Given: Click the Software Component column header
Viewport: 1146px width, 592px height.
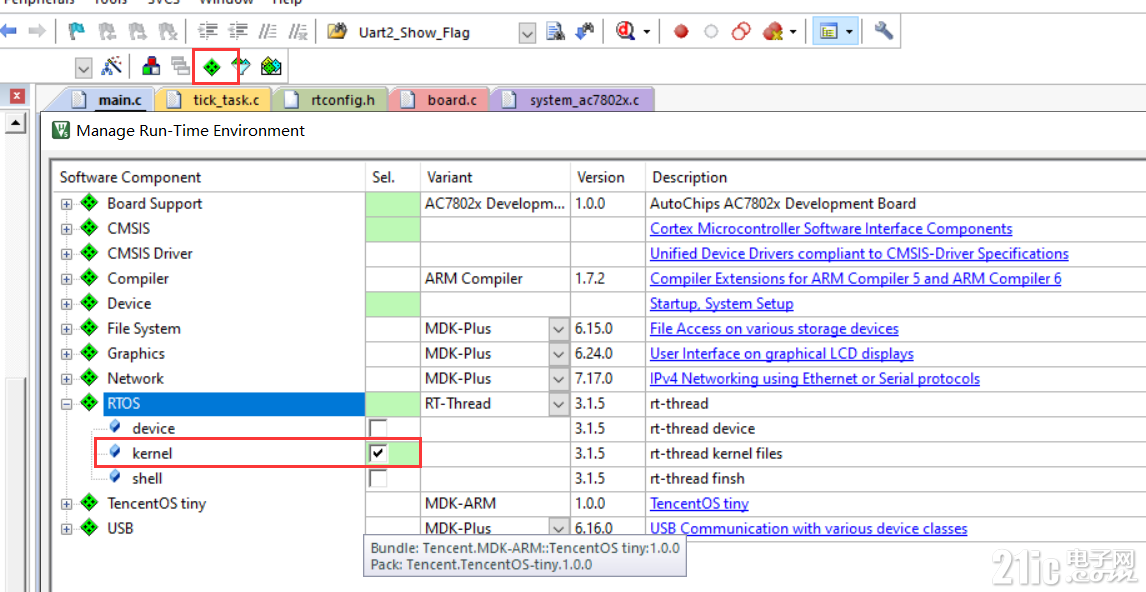Looking at the screenshot, I should (208, 178).
